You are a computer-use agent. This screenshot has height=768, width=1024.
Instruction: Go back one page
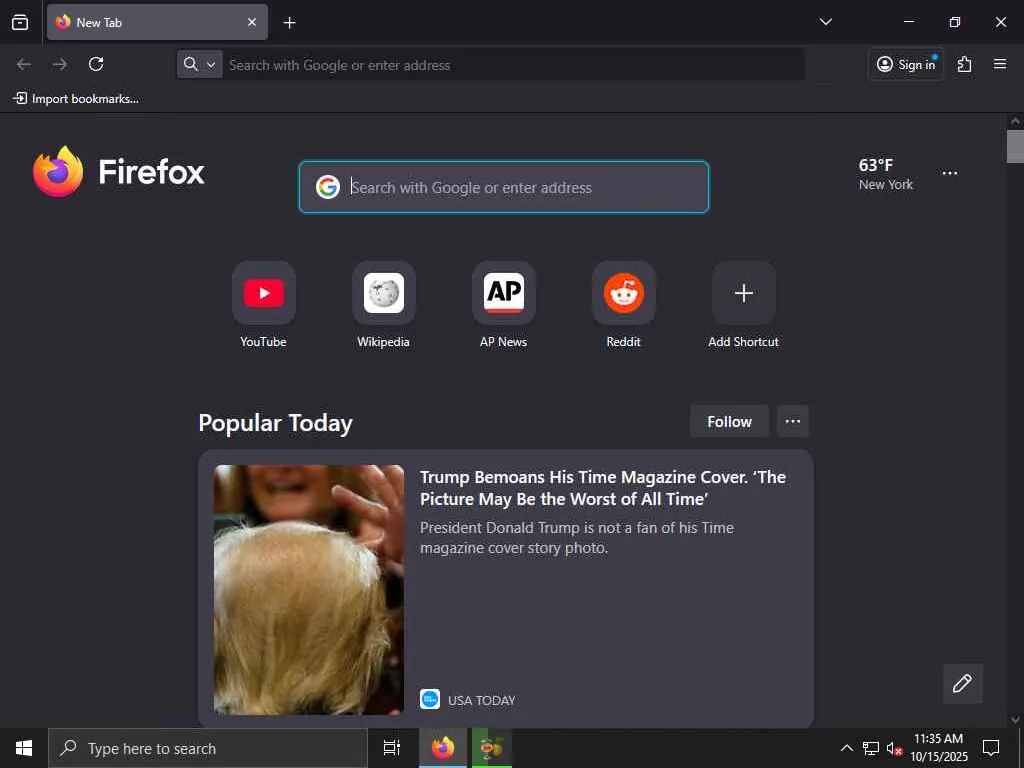24,64
